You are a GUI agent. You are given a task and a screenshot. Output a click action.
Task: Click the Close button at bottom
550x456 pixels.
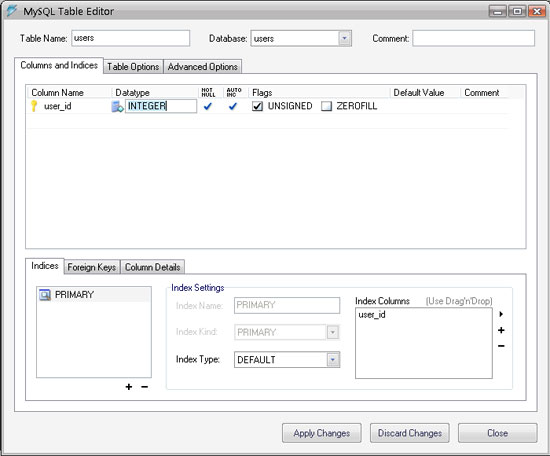click(x=497, y=433)
